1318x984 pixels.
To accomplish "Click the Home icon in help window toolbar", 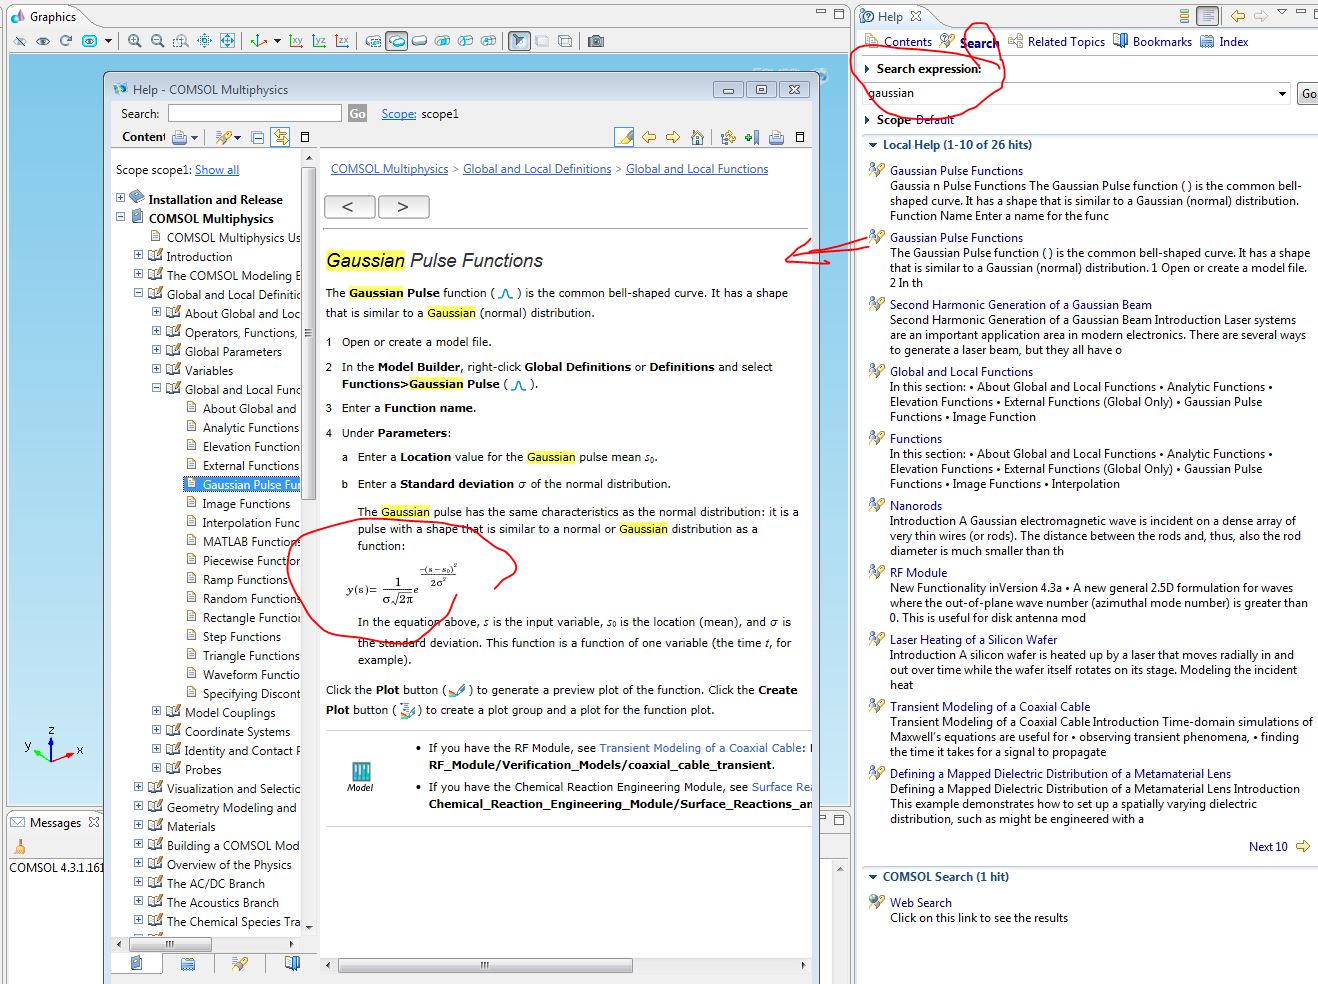I will [x=698, y=137].
